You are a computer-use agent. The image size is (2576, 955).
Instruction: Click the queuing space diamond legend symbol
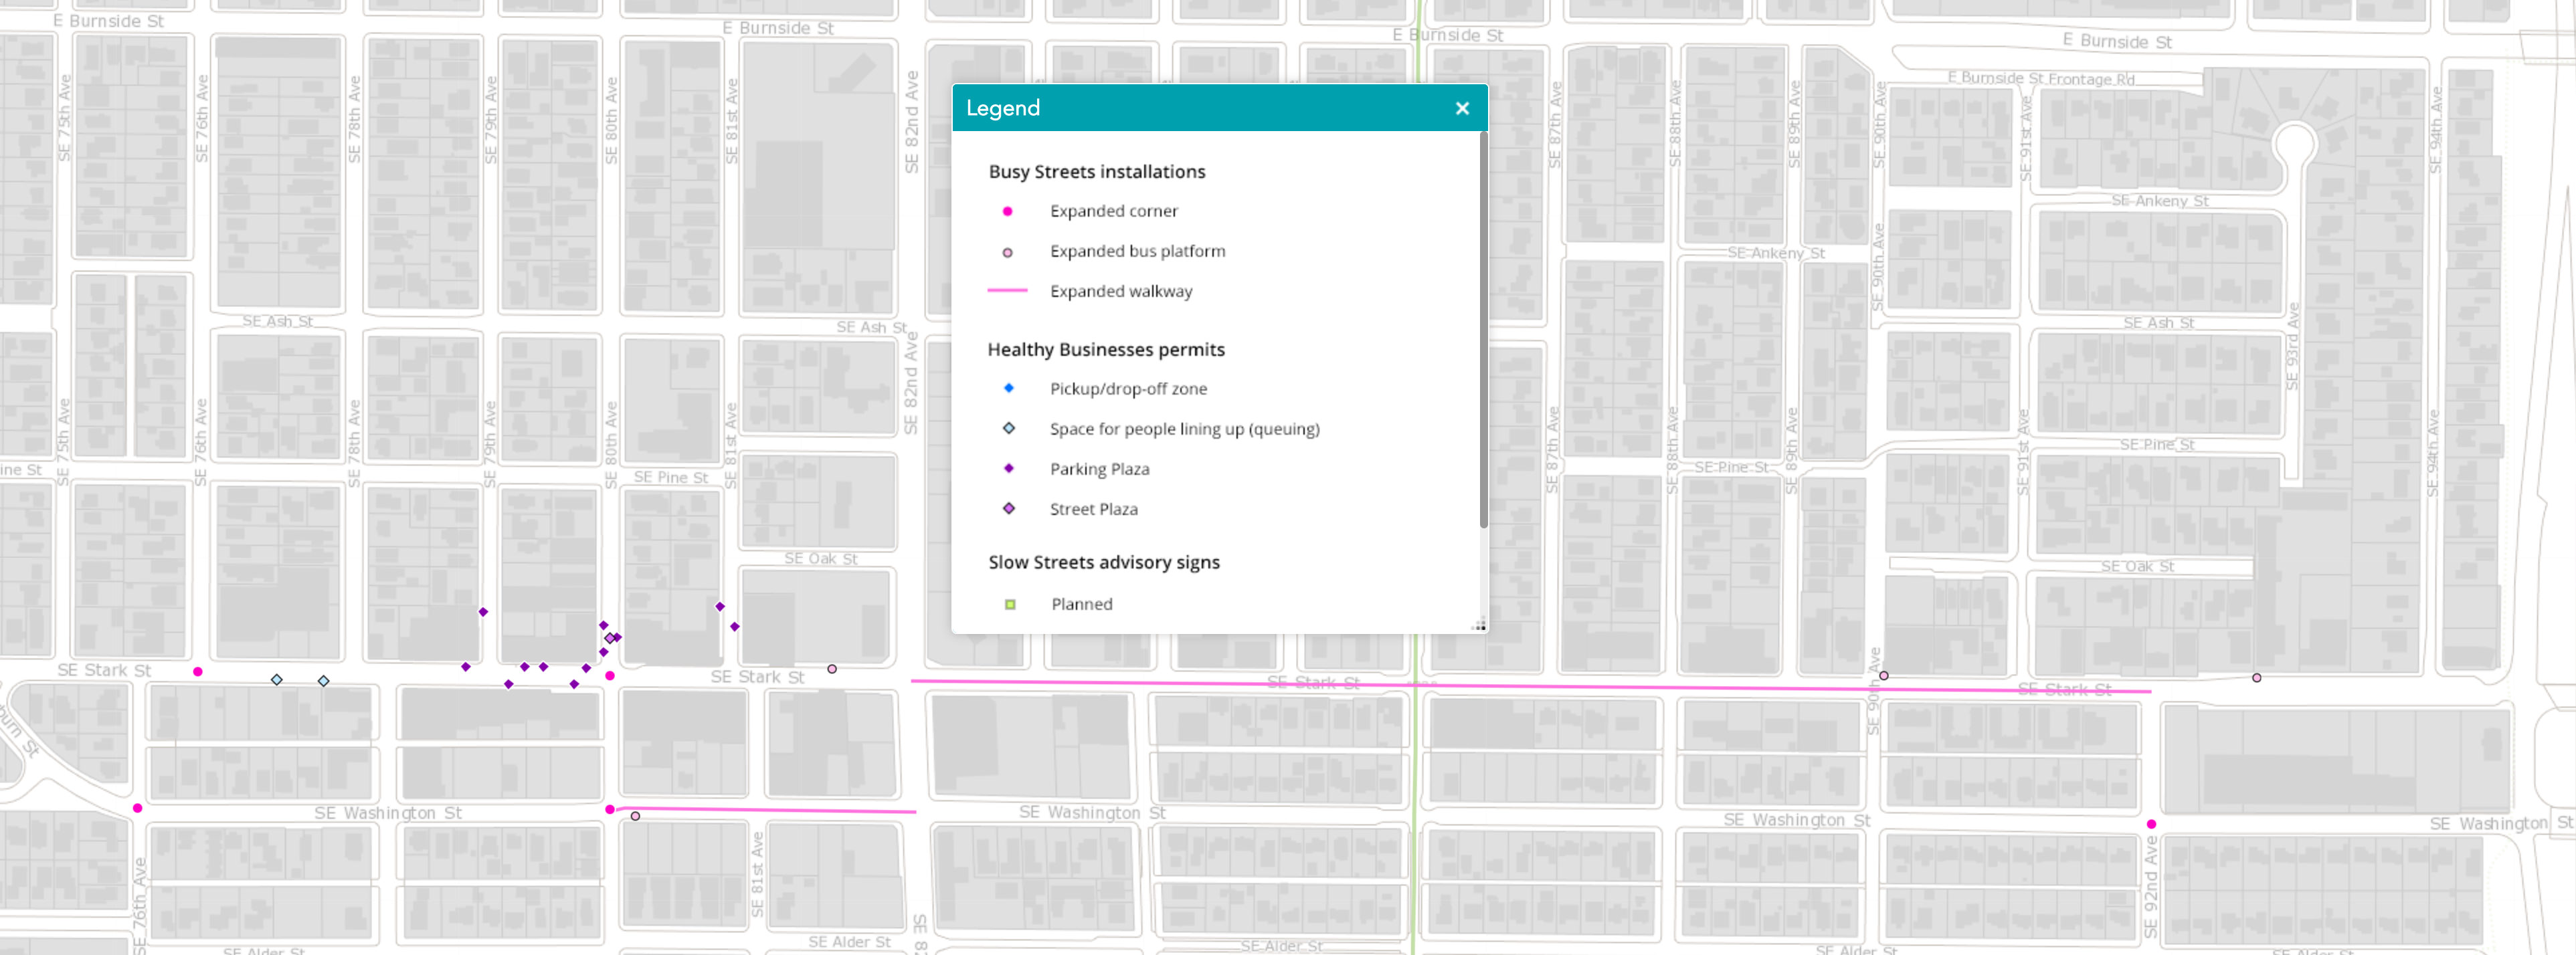[x=1008, y=428]
